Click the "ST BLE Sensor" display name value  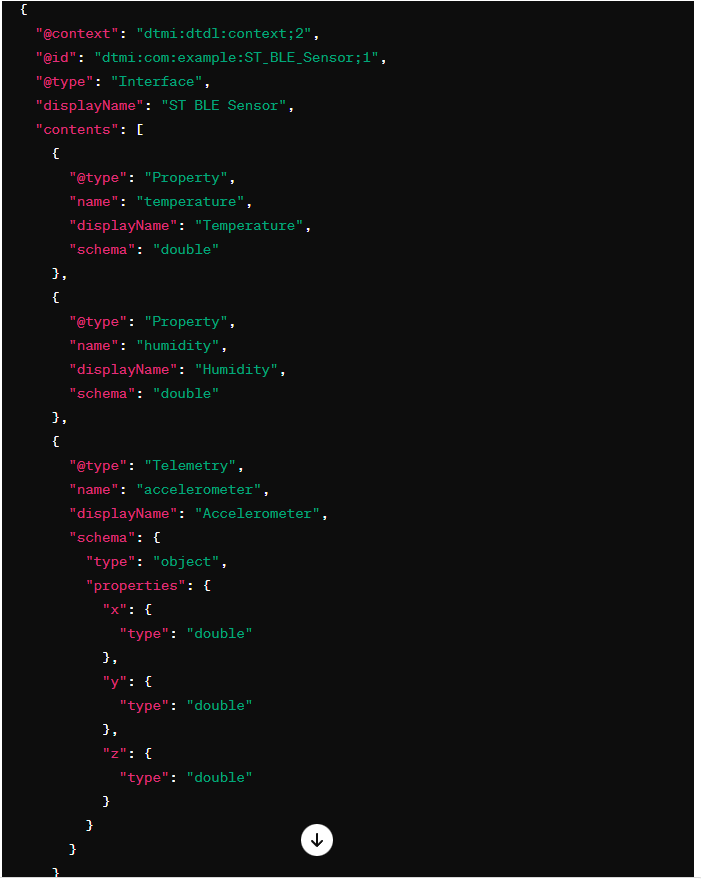[x=224, y=106]
